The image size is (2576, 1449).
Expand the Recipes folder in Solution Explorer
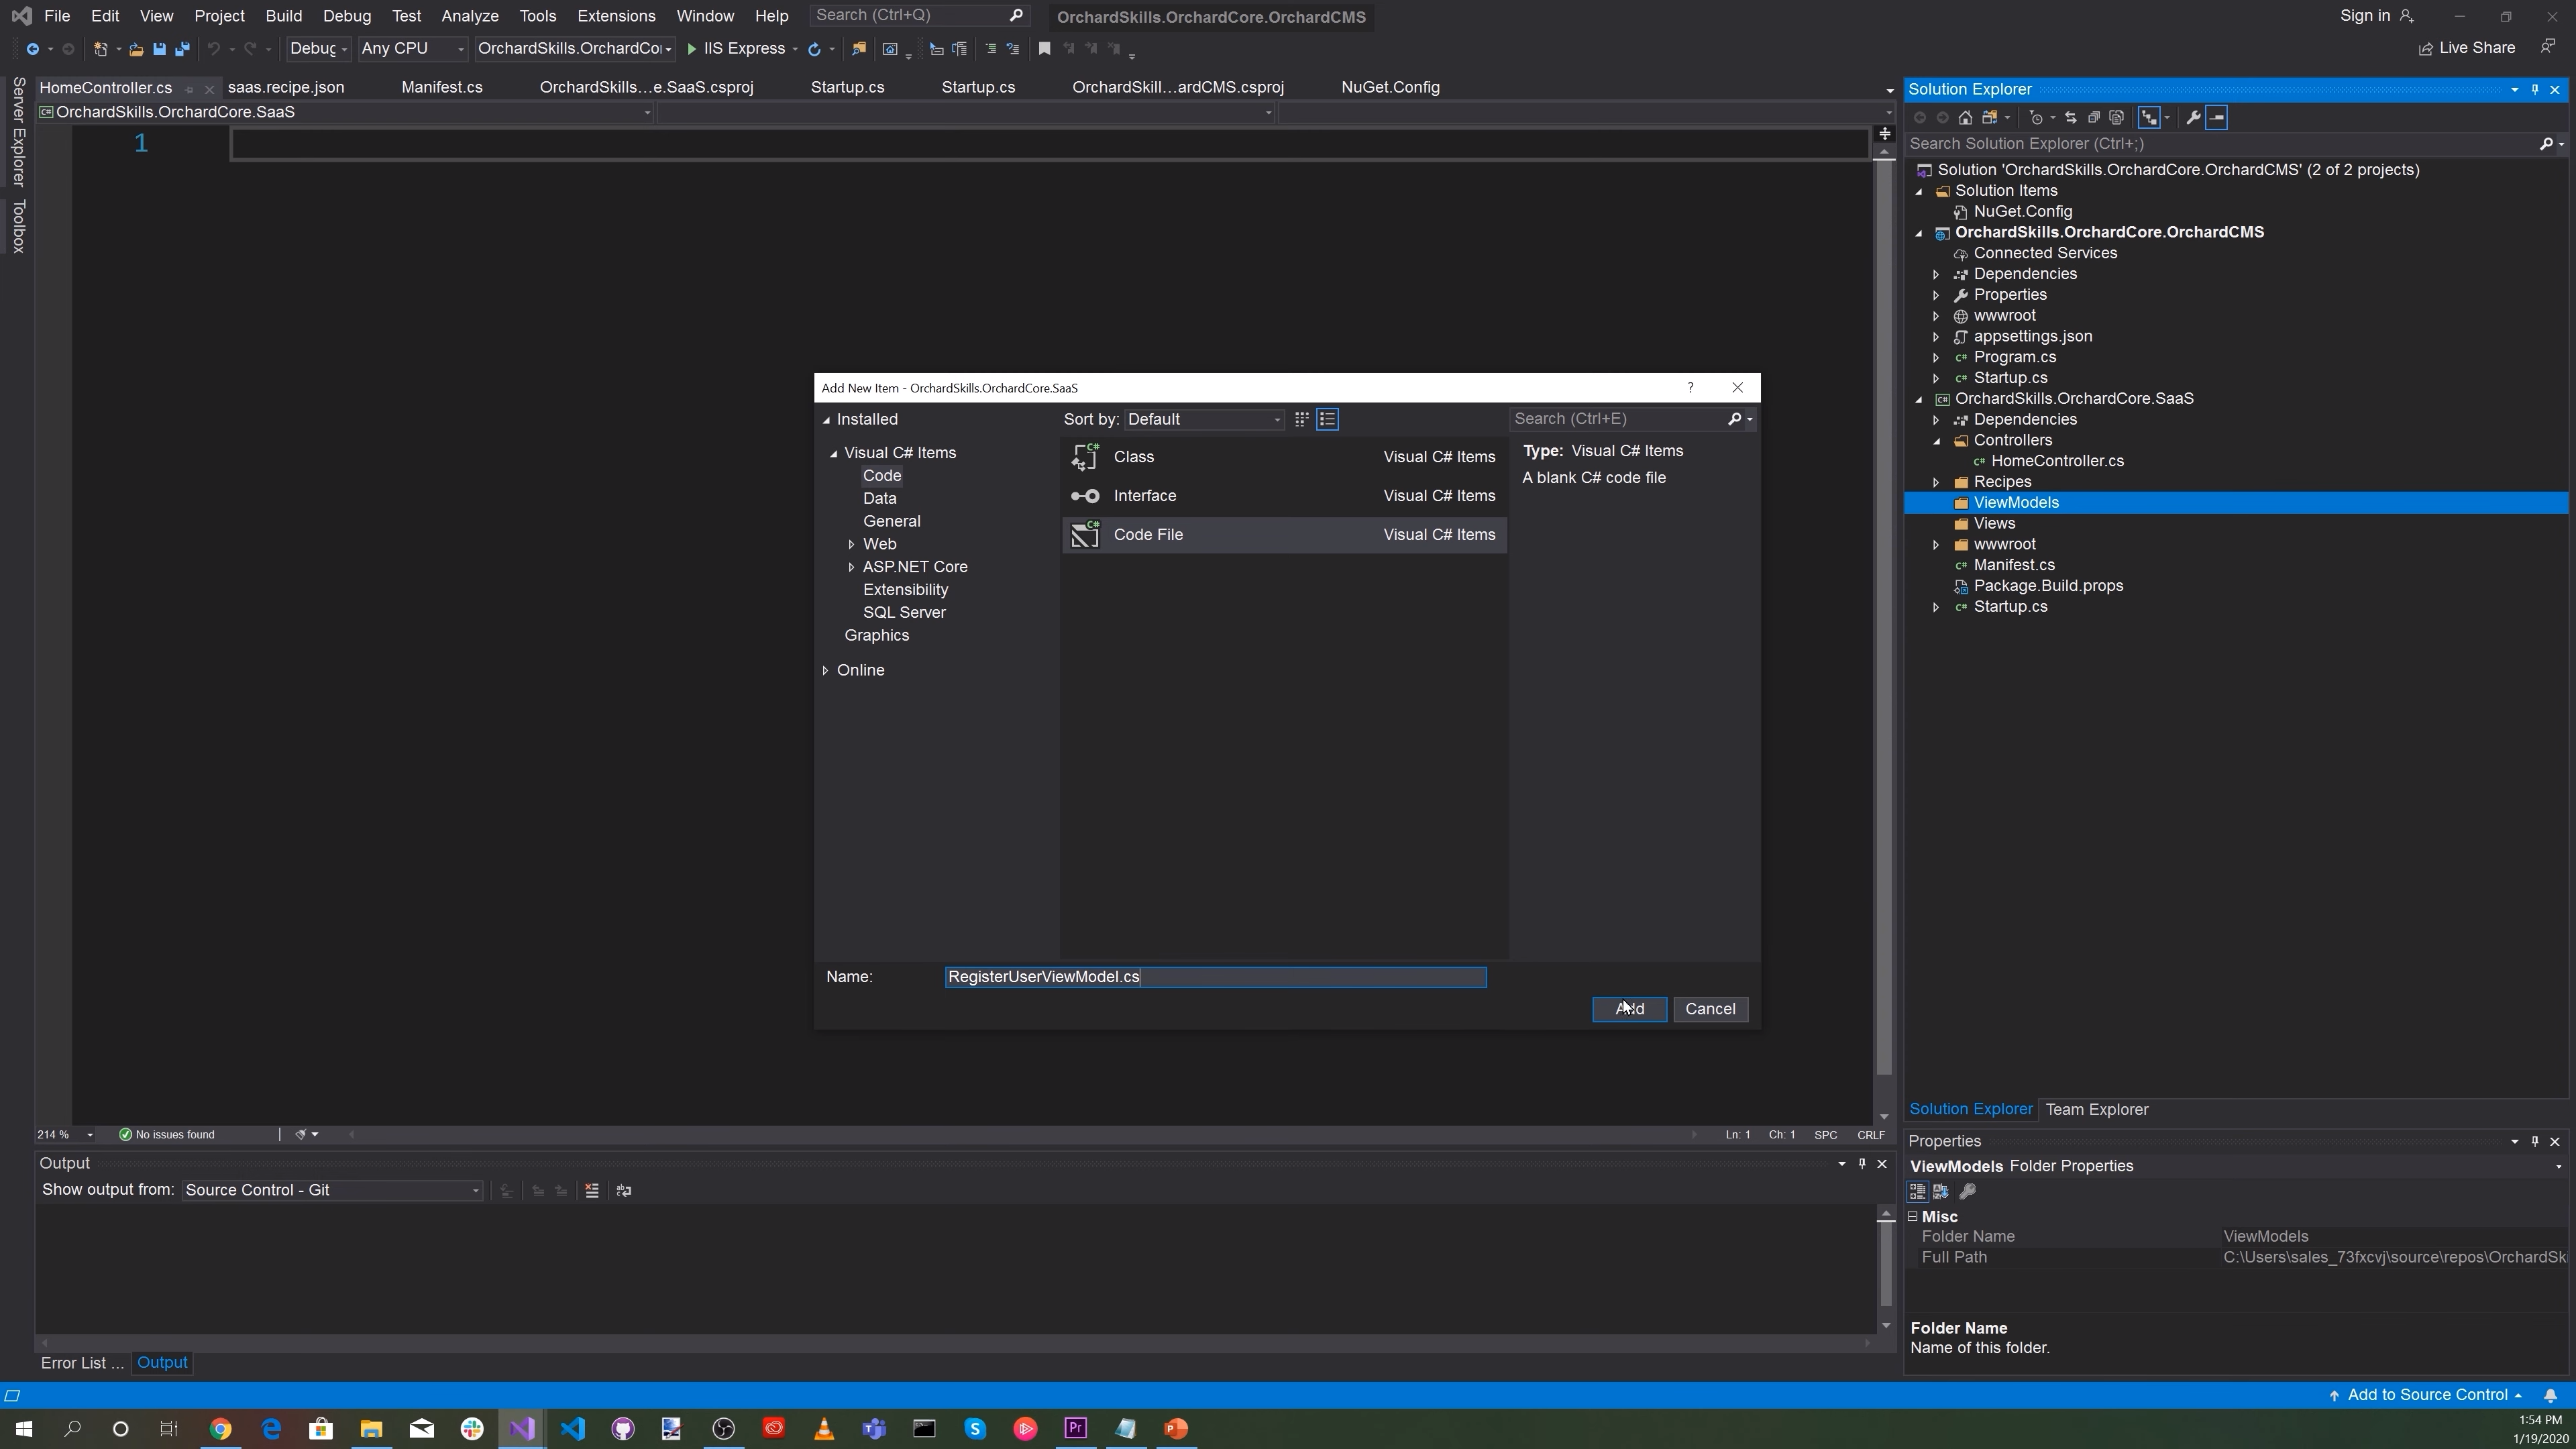pyautogui.click(x=1936, y=482)
